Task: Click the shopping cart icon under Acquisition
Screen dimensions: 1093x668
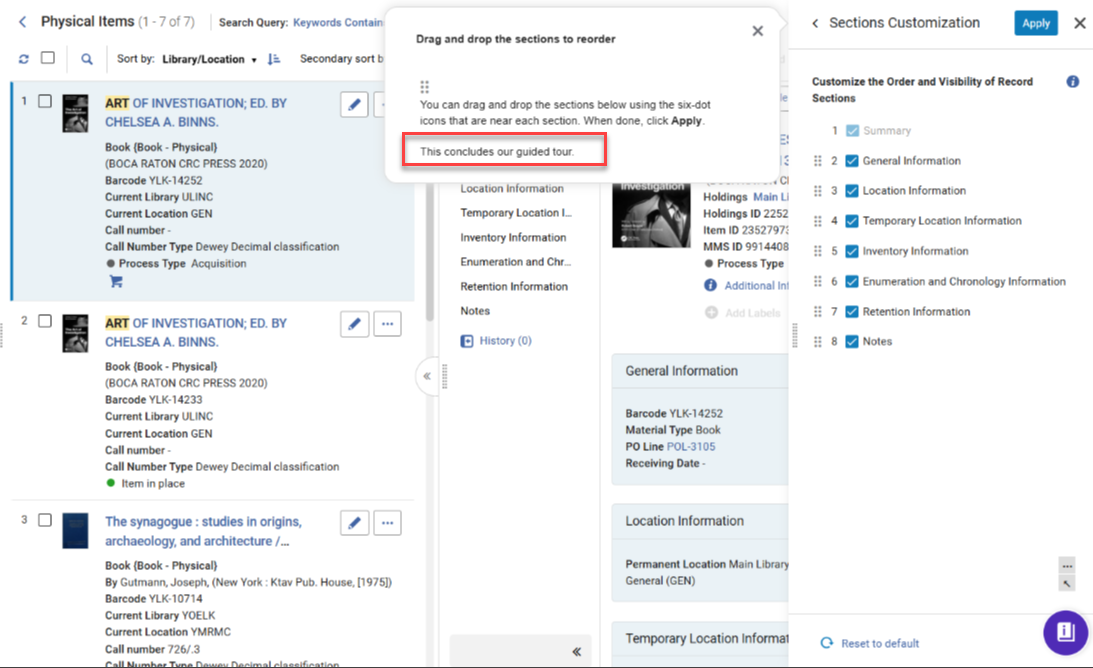Action: coord(116,281)
